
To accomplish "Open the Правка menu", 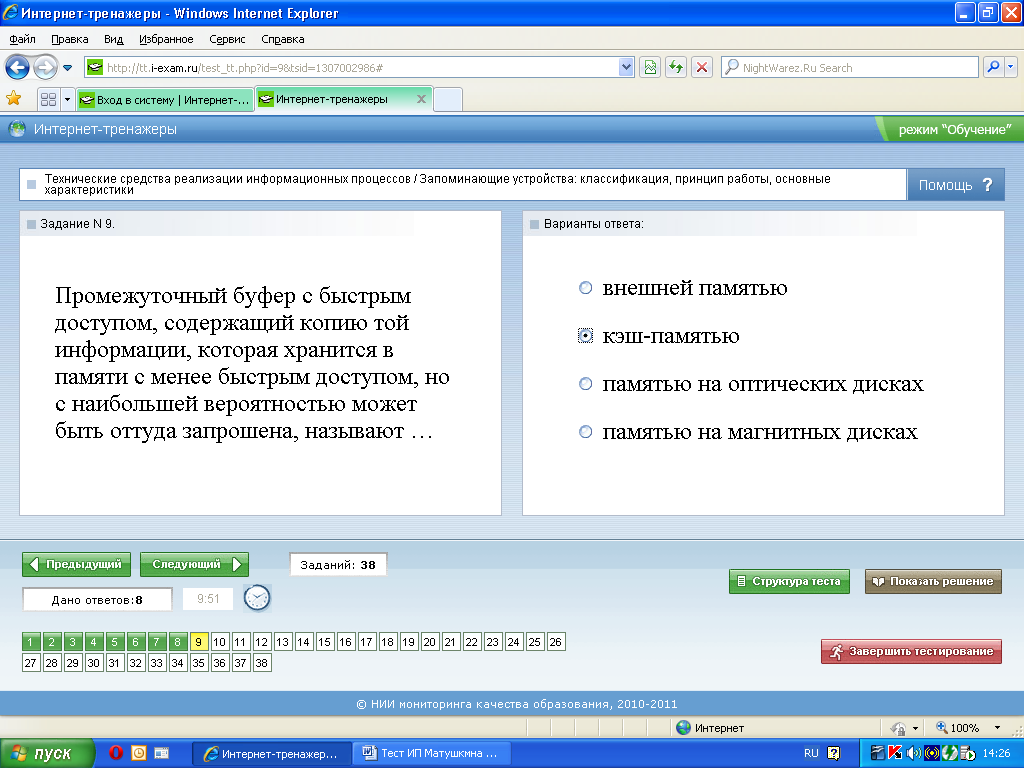I will pos(70,39).
